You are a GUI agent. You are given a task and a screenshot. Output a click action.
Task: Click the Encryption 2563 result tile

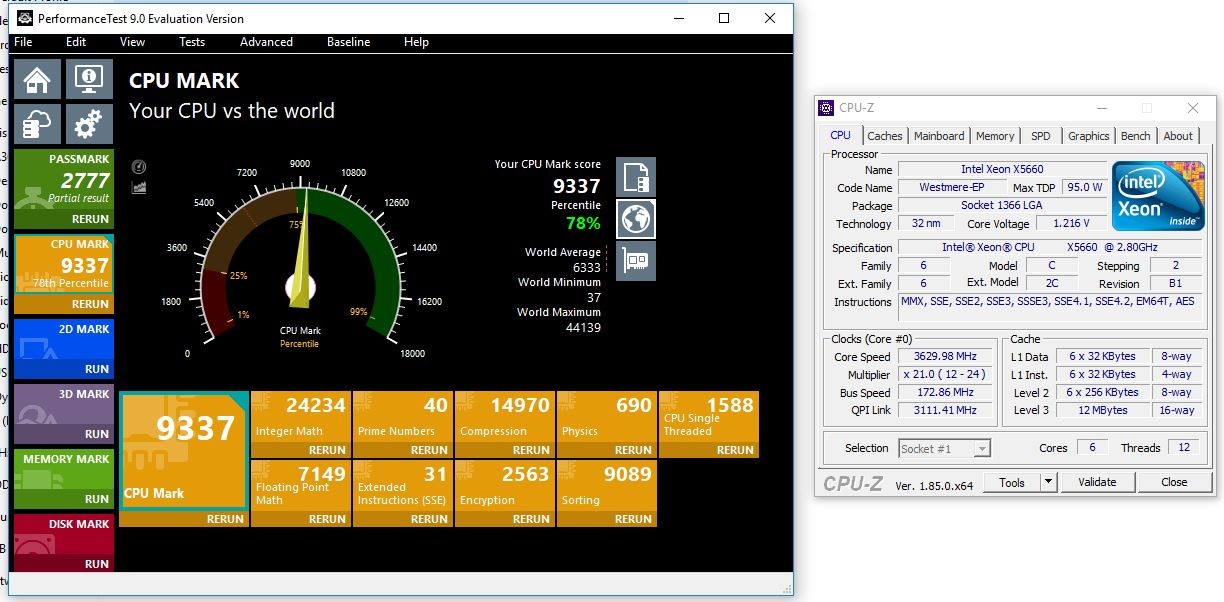pos(503,486)
